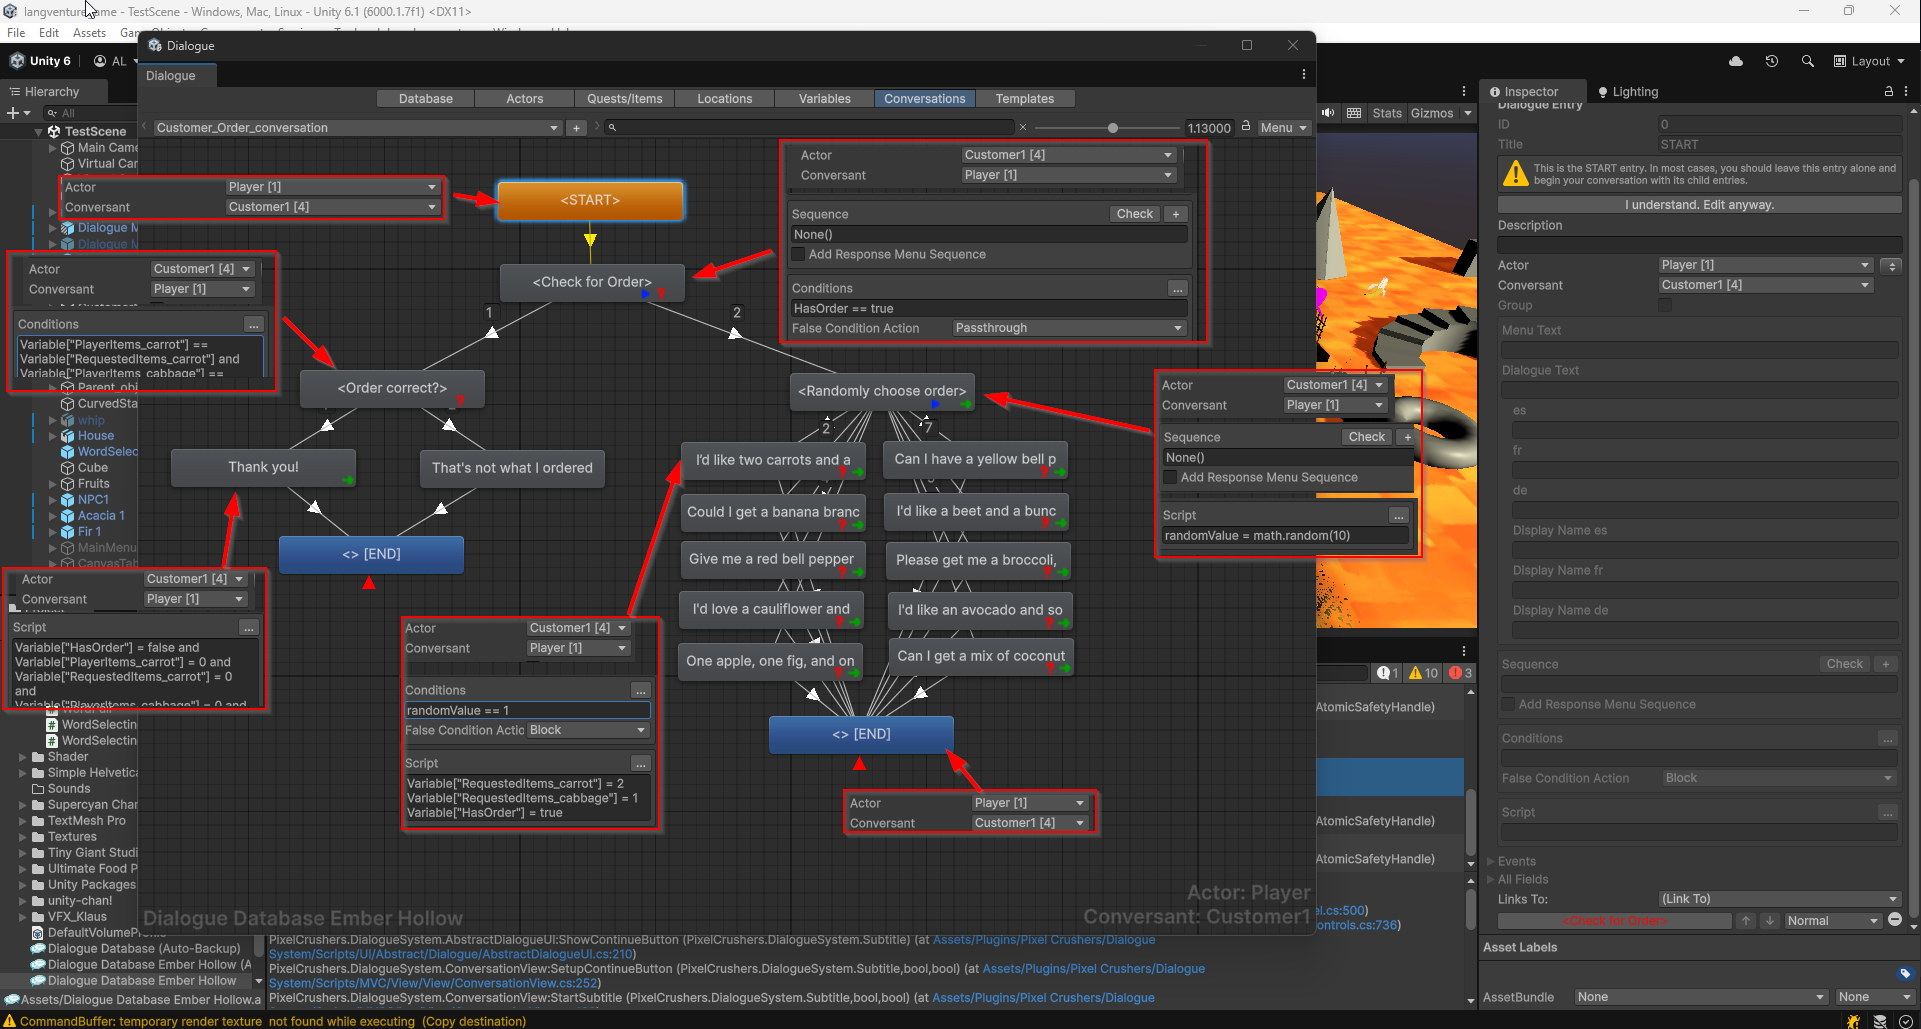This screenshot has height=1029, width=1921.
Task: Toggle Gizmos in Game view
Action: [x=1432, y=113]
